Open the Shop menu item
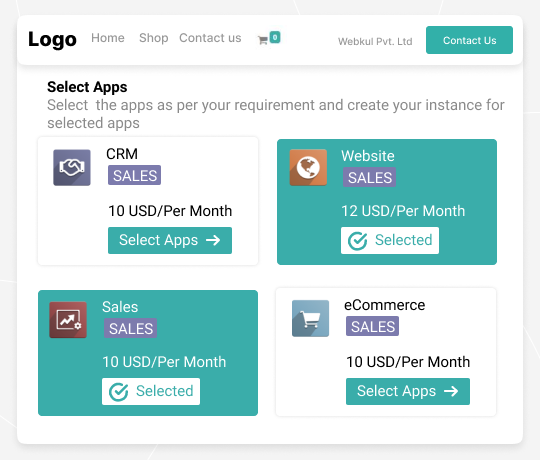Image resolution: width=540 pixels, height=460 pixels. pos(154,38)
